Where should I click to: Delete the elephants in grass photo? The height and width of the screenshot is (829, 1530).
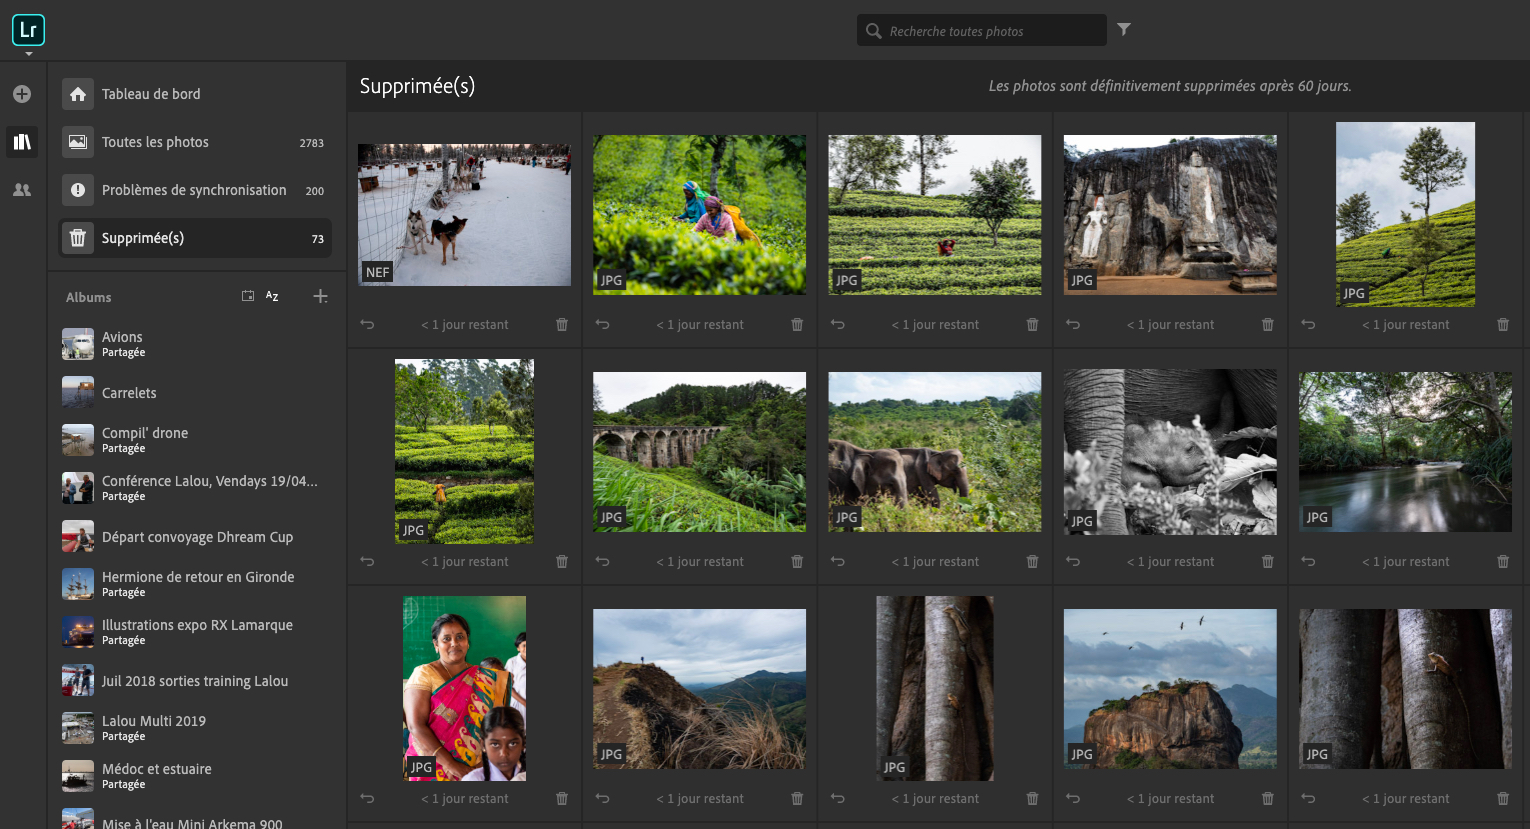point(1033,561)
